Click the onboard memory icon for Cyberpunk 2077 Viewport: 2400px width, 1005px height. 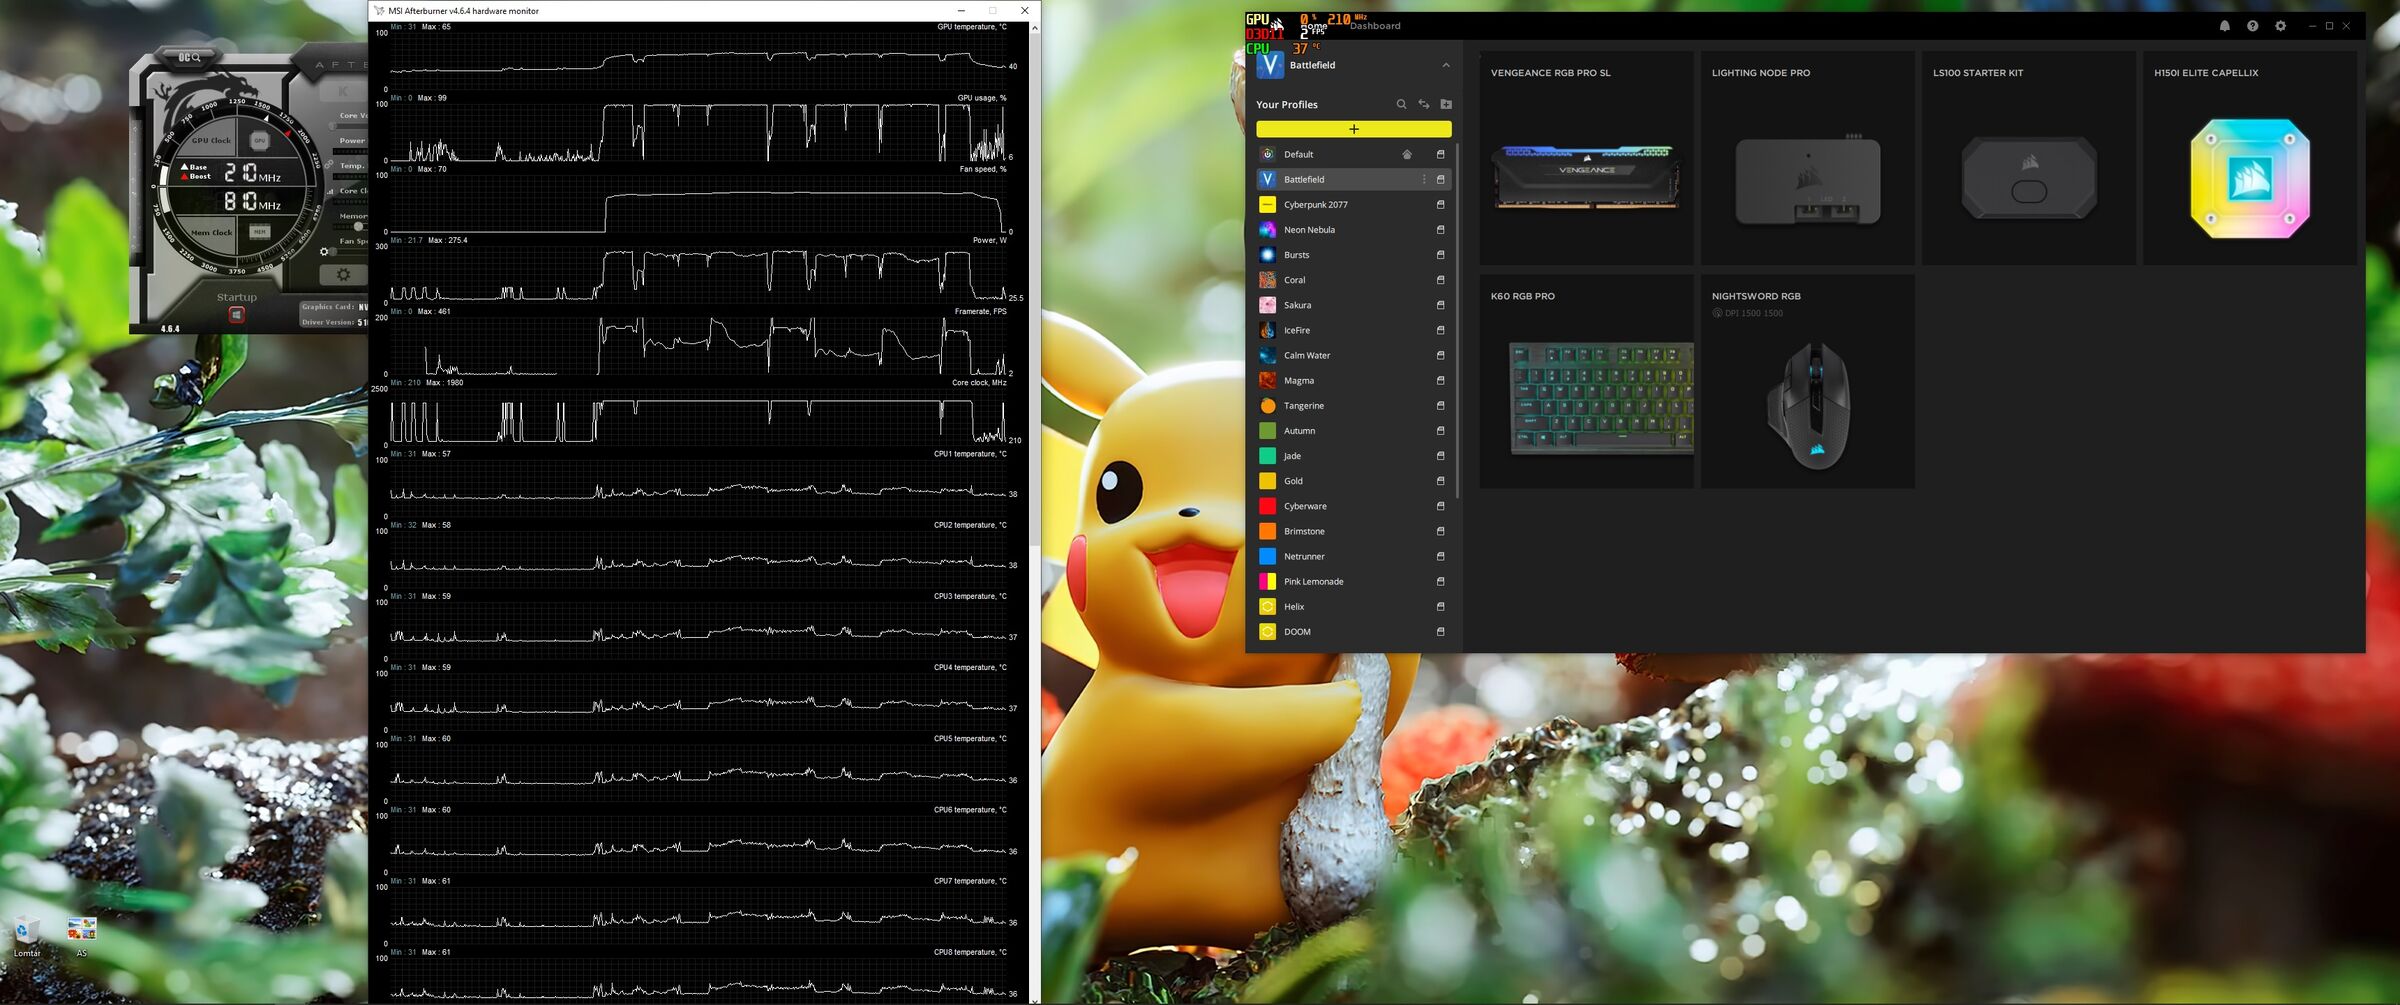(x=1441, y=204)
